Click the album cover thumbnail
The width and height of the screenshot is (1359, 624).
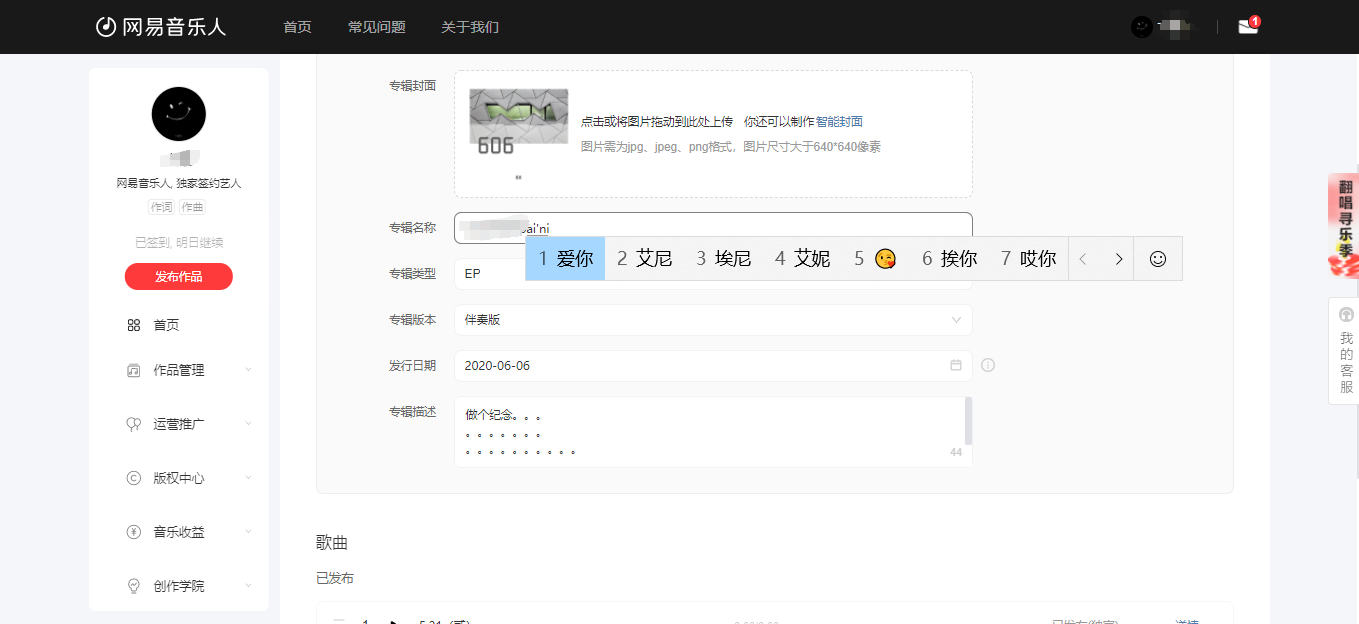pos(518,122)
